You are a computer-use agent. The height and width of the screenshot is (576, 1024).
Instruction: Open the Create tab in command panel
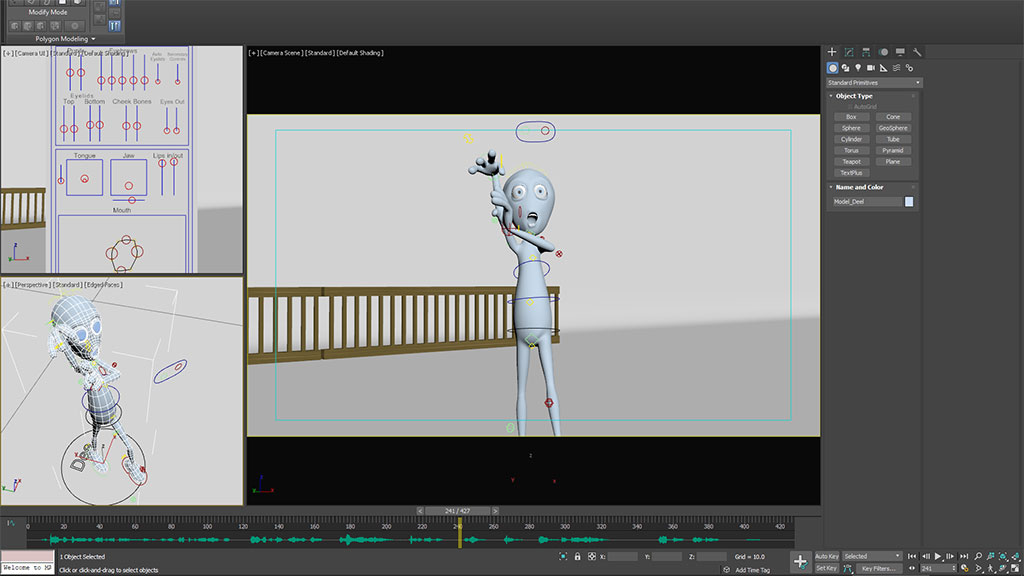click(x=832, y=52)
